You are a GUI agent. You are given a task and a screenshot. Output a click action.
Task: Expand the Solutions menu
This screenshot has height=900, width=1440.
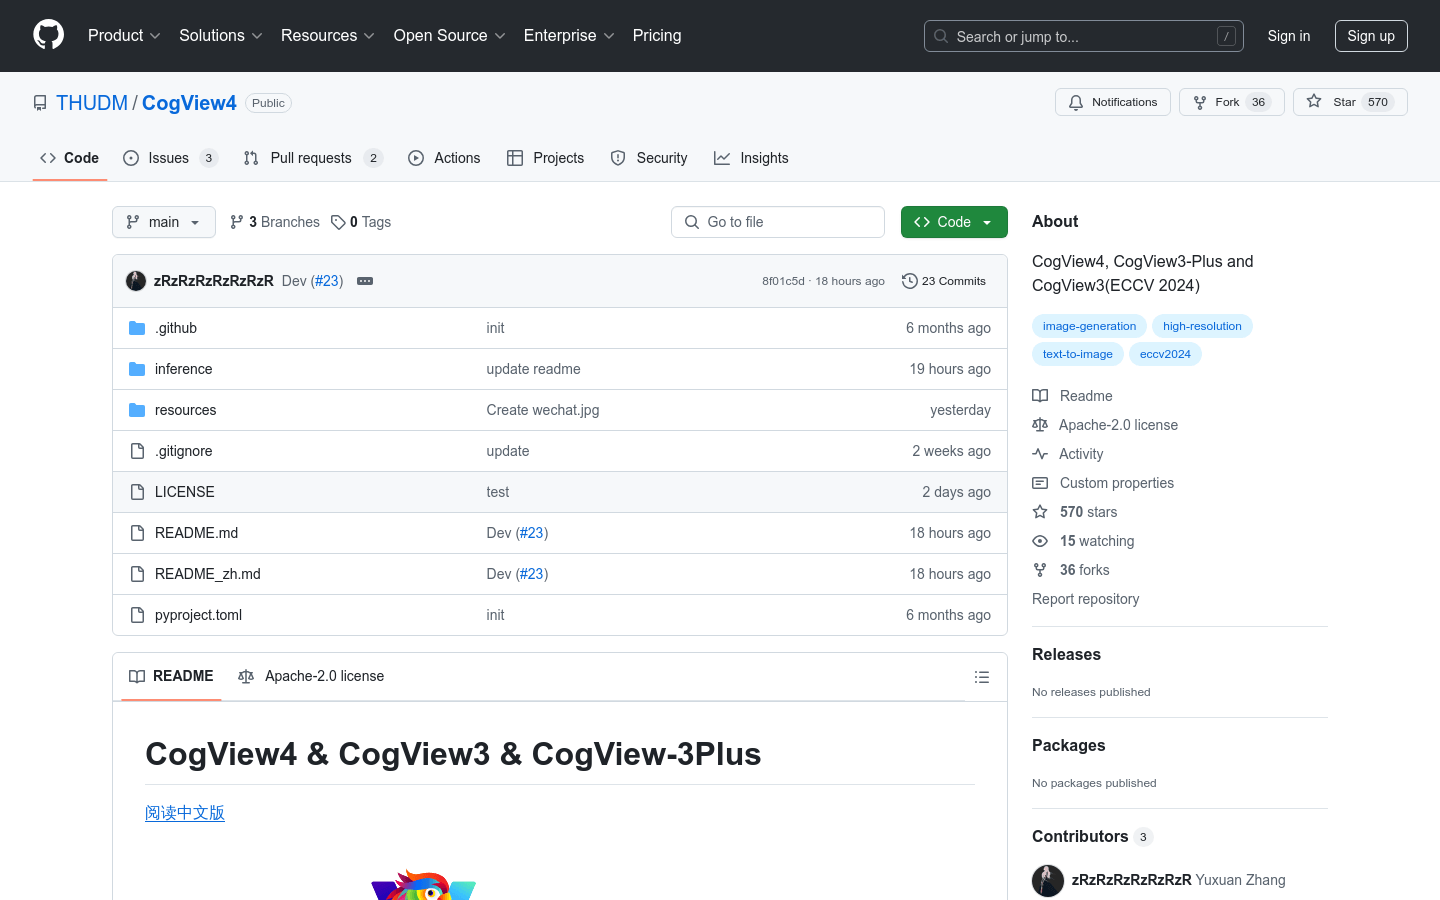pos(221,36)
